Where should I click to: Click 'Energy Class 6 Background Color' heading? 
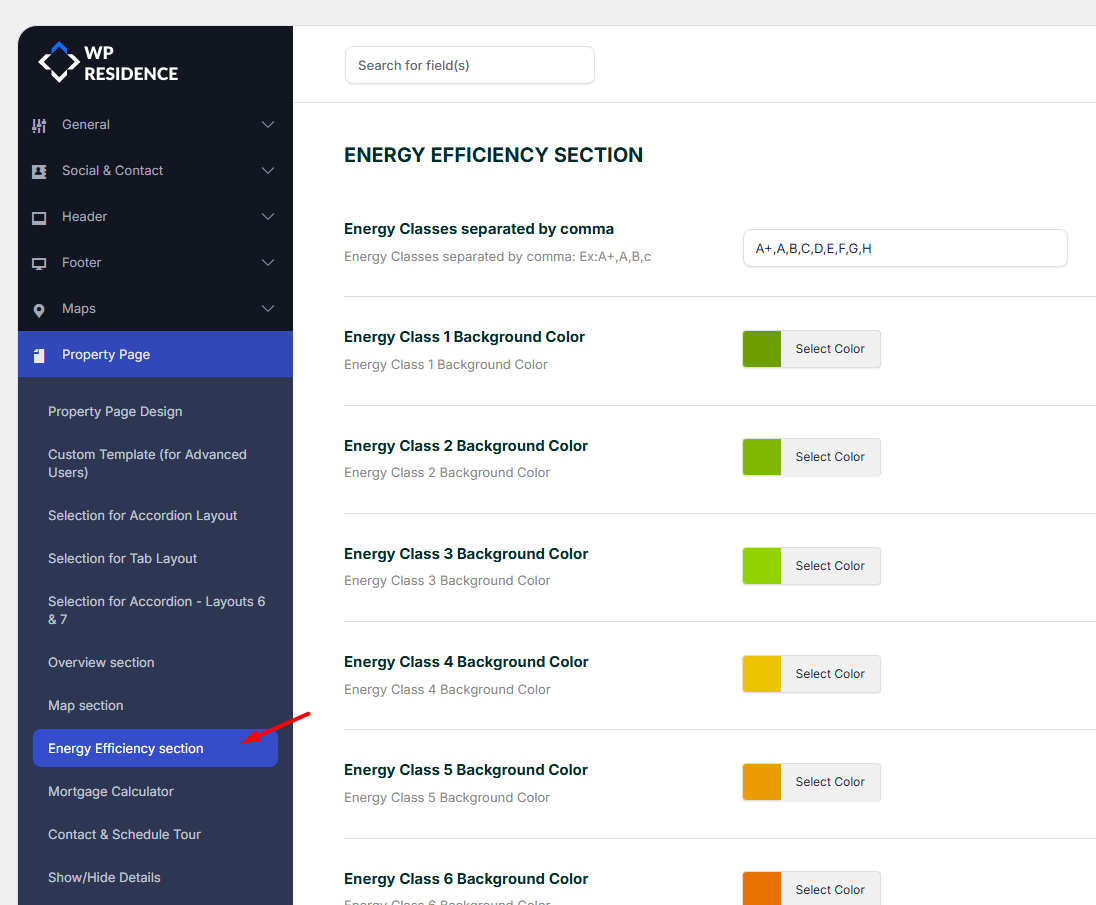466,879
